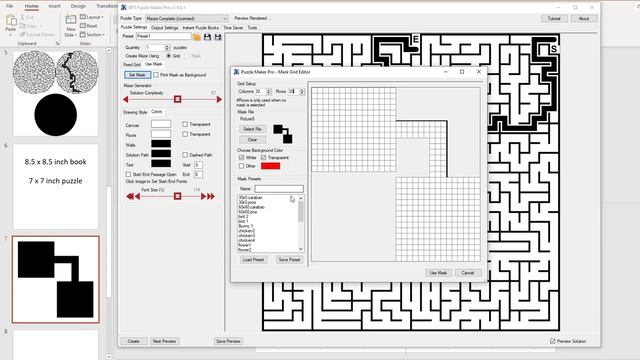Click PowerPoint Paste icon
Viewport: 640px width, 360px height.
coord(11,20)
